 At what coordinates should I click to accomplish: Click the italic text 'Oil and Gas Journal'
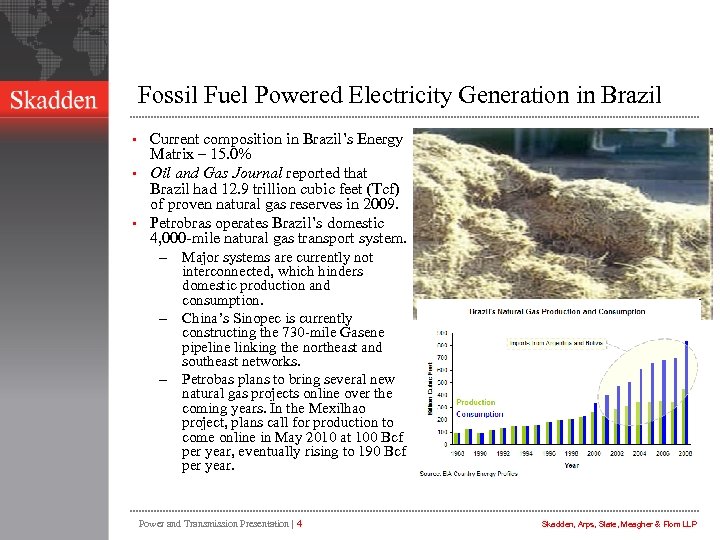point(216,173)
